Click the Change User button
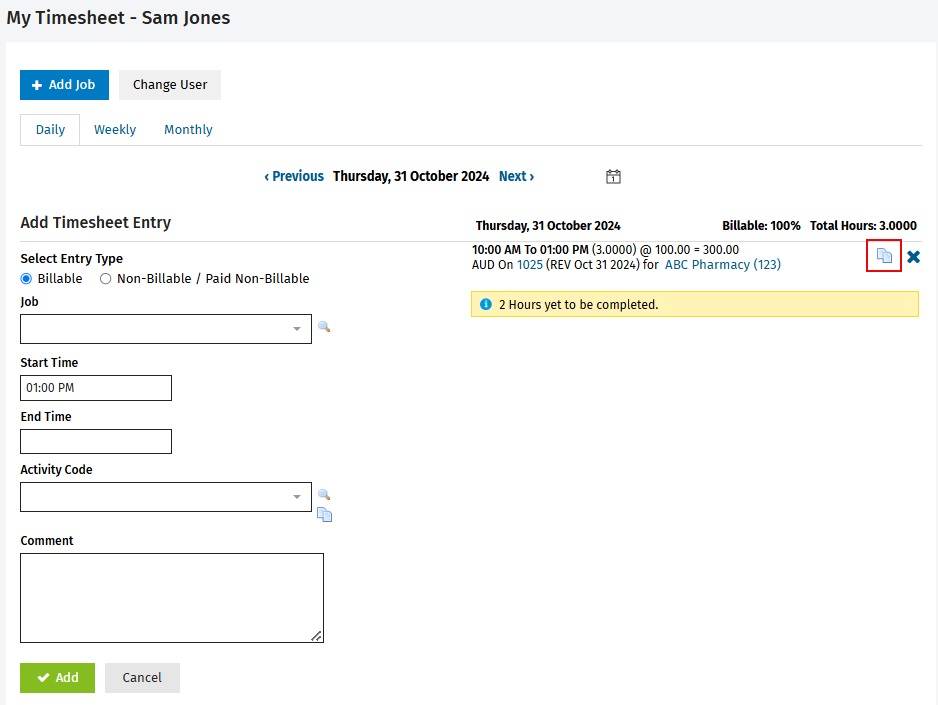Screen dimensions: 938x705 pos(170,85)
